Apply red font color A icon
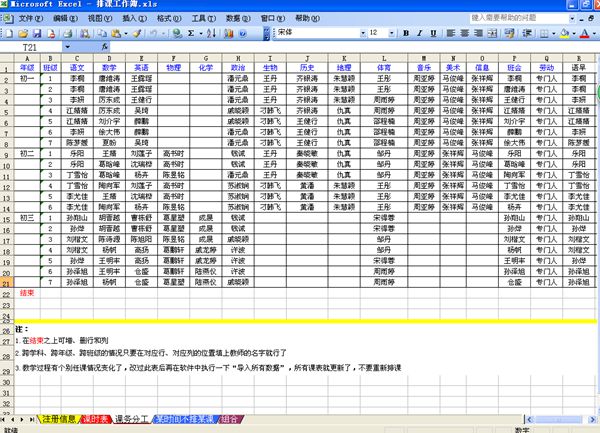This screenshot has width=600, height=433. [x=584, y=34]
